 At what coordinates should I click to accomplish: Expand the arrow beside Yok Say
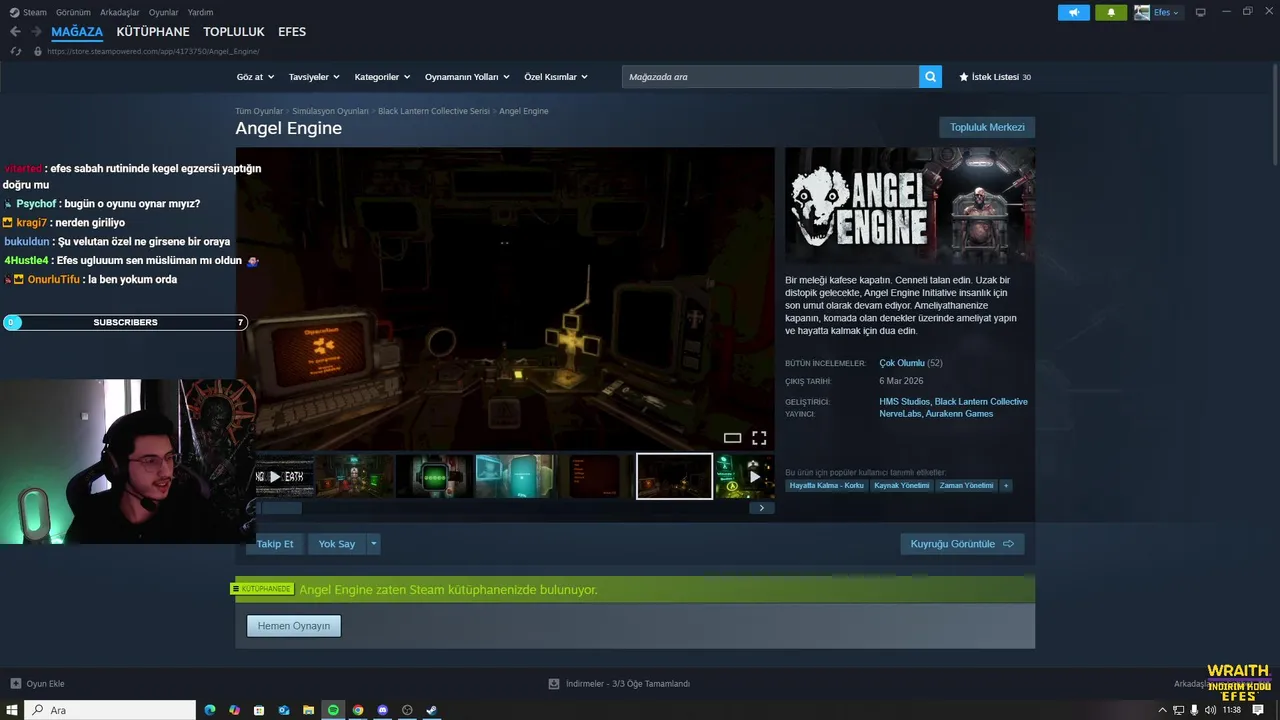pyautogui.click(x=373, y=544)
